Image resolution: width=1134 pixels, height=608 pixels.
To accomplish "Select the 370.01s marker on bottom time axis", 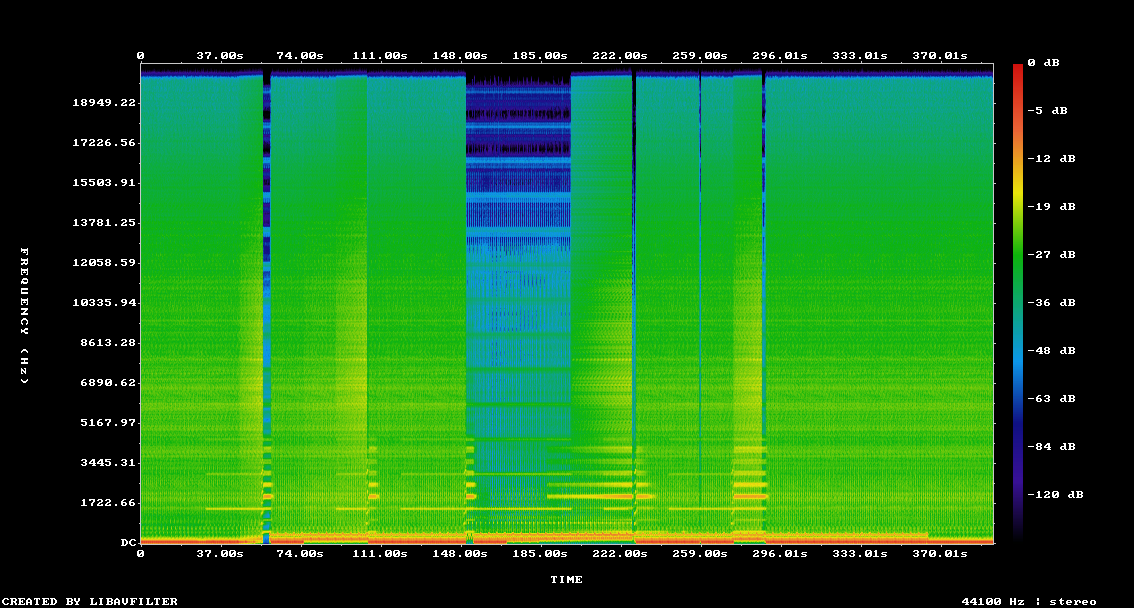I will coord(940,553).
